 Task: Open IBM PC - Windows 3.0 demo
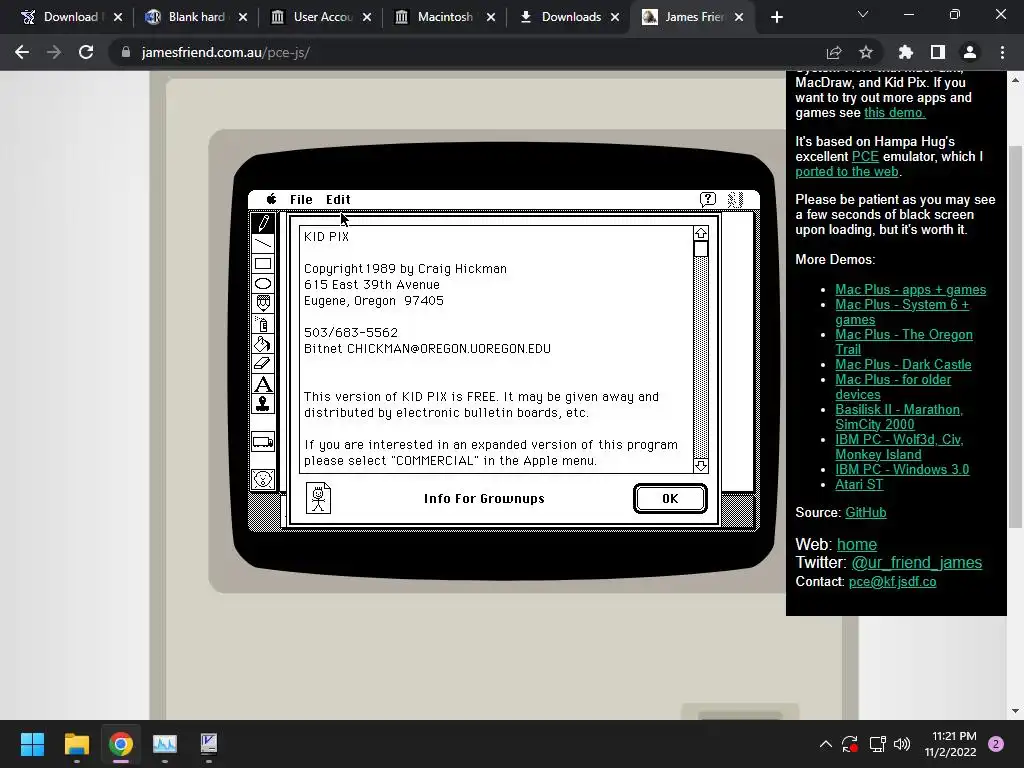902,470
